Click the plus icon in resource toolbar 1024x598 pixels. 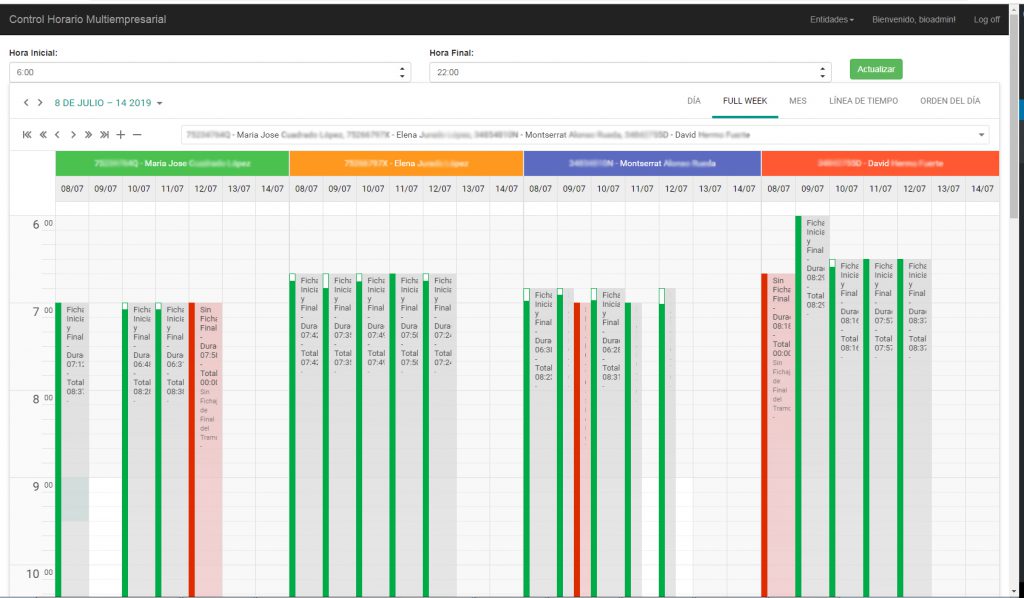[x=121, y=134]
